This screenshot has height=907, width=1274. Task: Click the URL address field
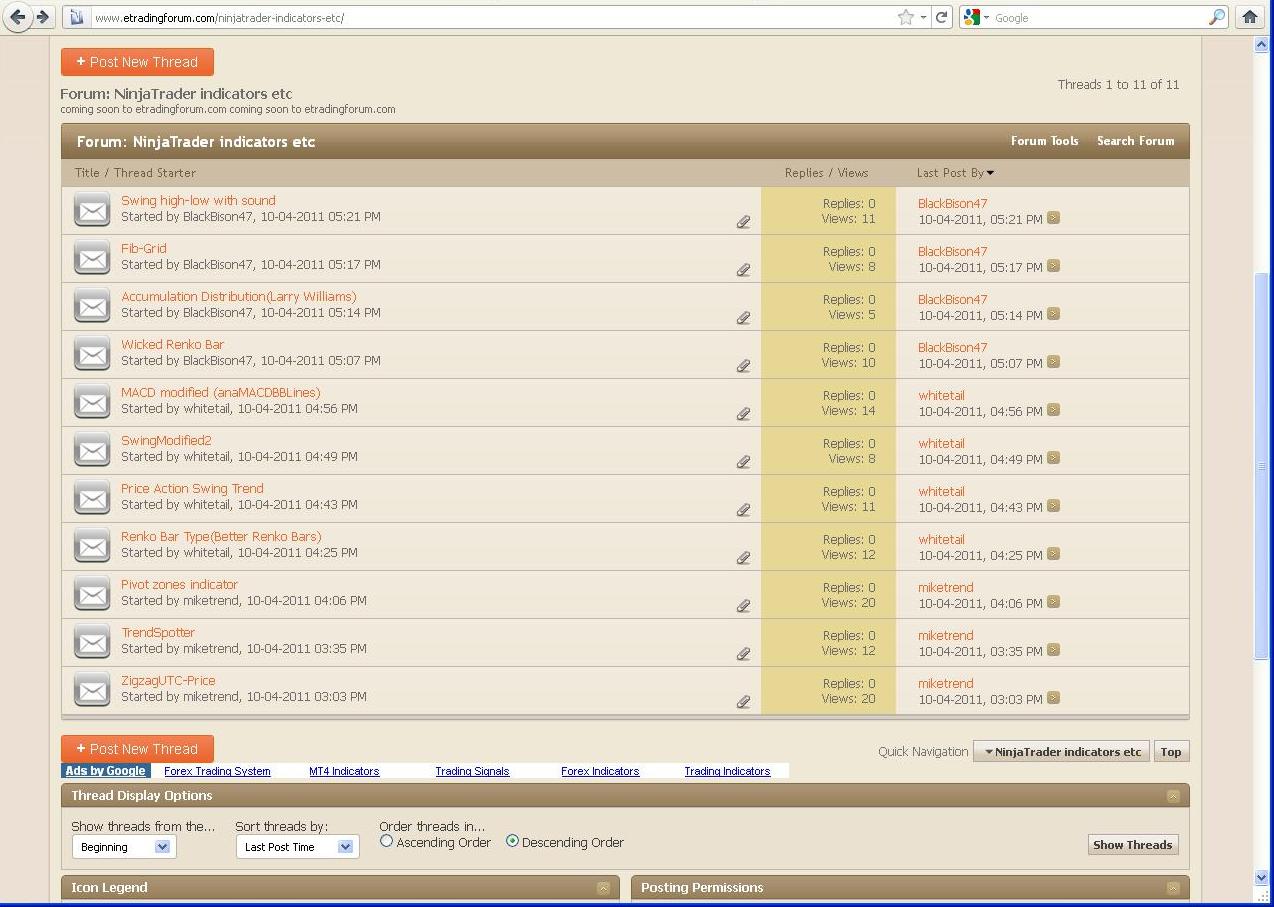point(490,18)
